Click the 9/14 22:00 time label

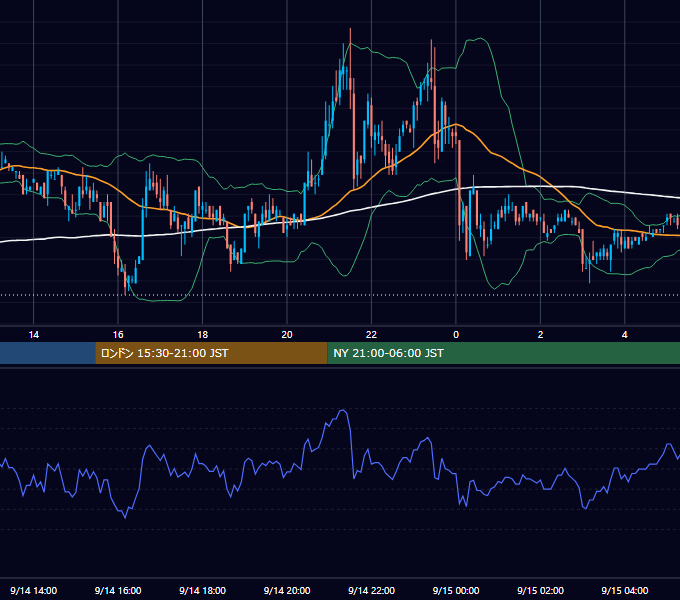(372, 590)
